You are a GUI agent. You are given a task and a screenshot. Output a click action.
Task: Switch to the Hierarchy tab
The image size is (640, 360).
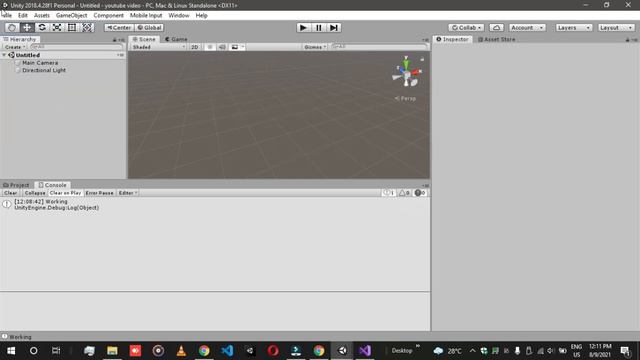pos(20,39)
